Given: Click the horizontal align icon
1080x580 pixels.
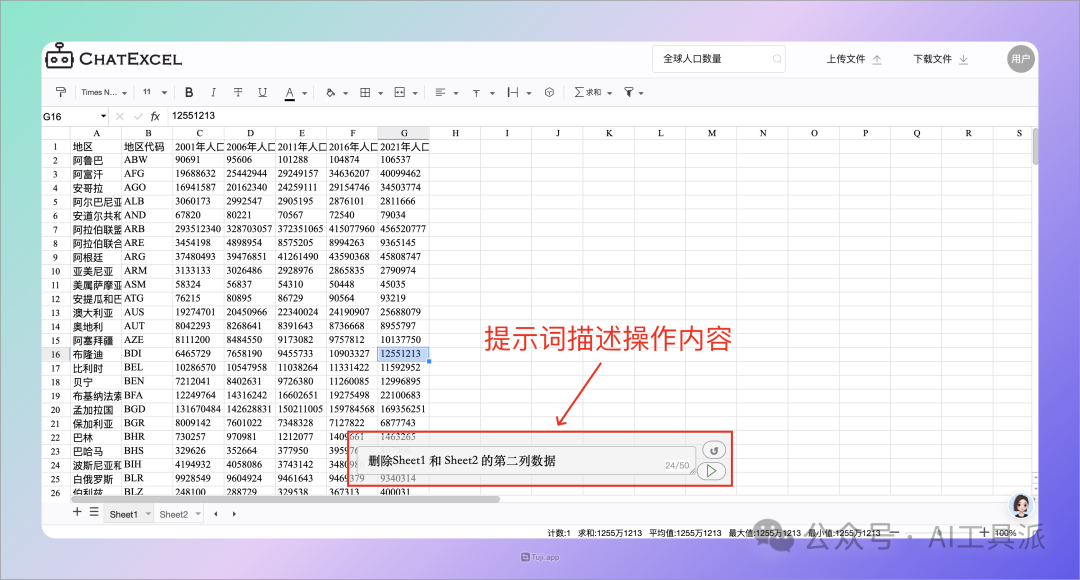Looking at the screenshot, I should pos(440,92).
